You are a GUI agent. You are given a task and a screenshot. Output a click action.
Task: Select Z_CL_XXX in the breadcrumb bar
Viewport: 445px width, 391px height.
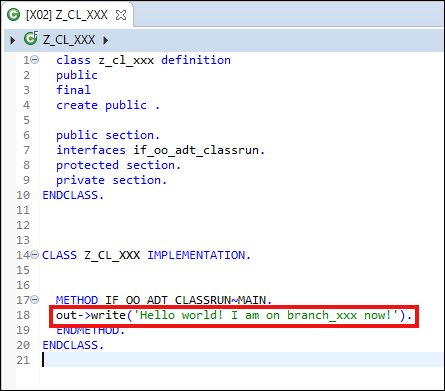click(x=69, y=40)
